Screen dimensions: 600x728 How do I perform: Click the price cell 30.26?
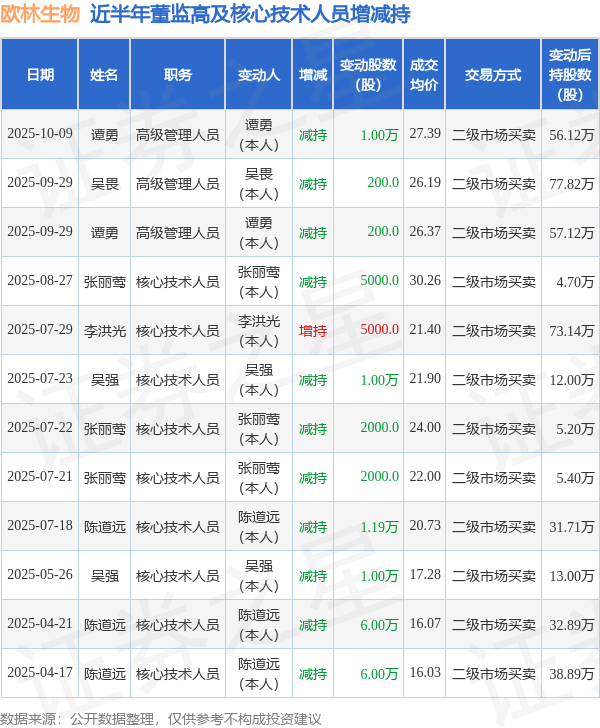click(x=424, y=280)
